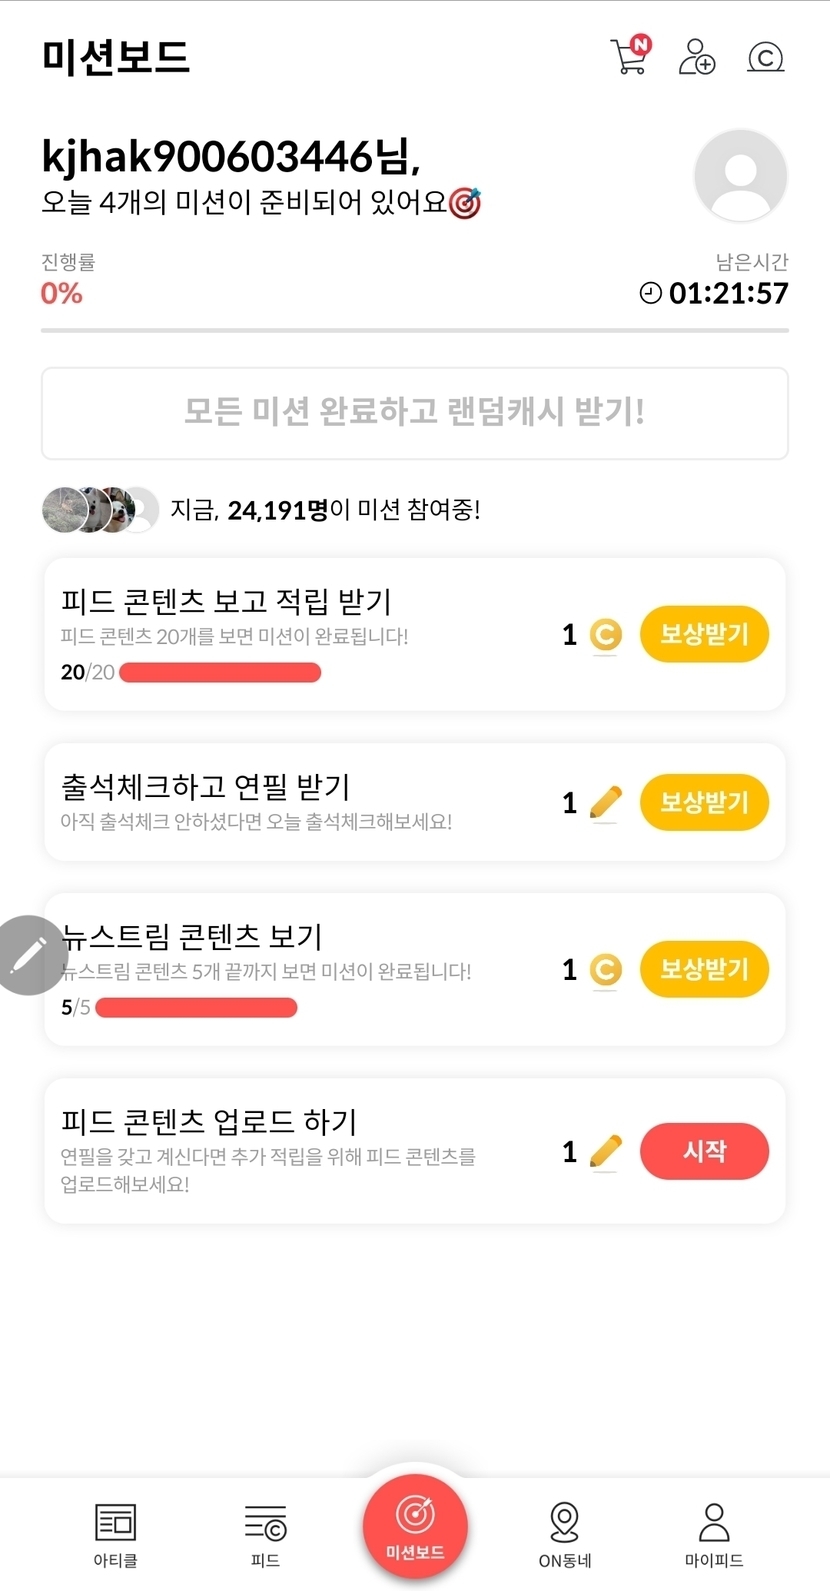
Task: Open the 마이피드 tab
Action: point(713,1534)
